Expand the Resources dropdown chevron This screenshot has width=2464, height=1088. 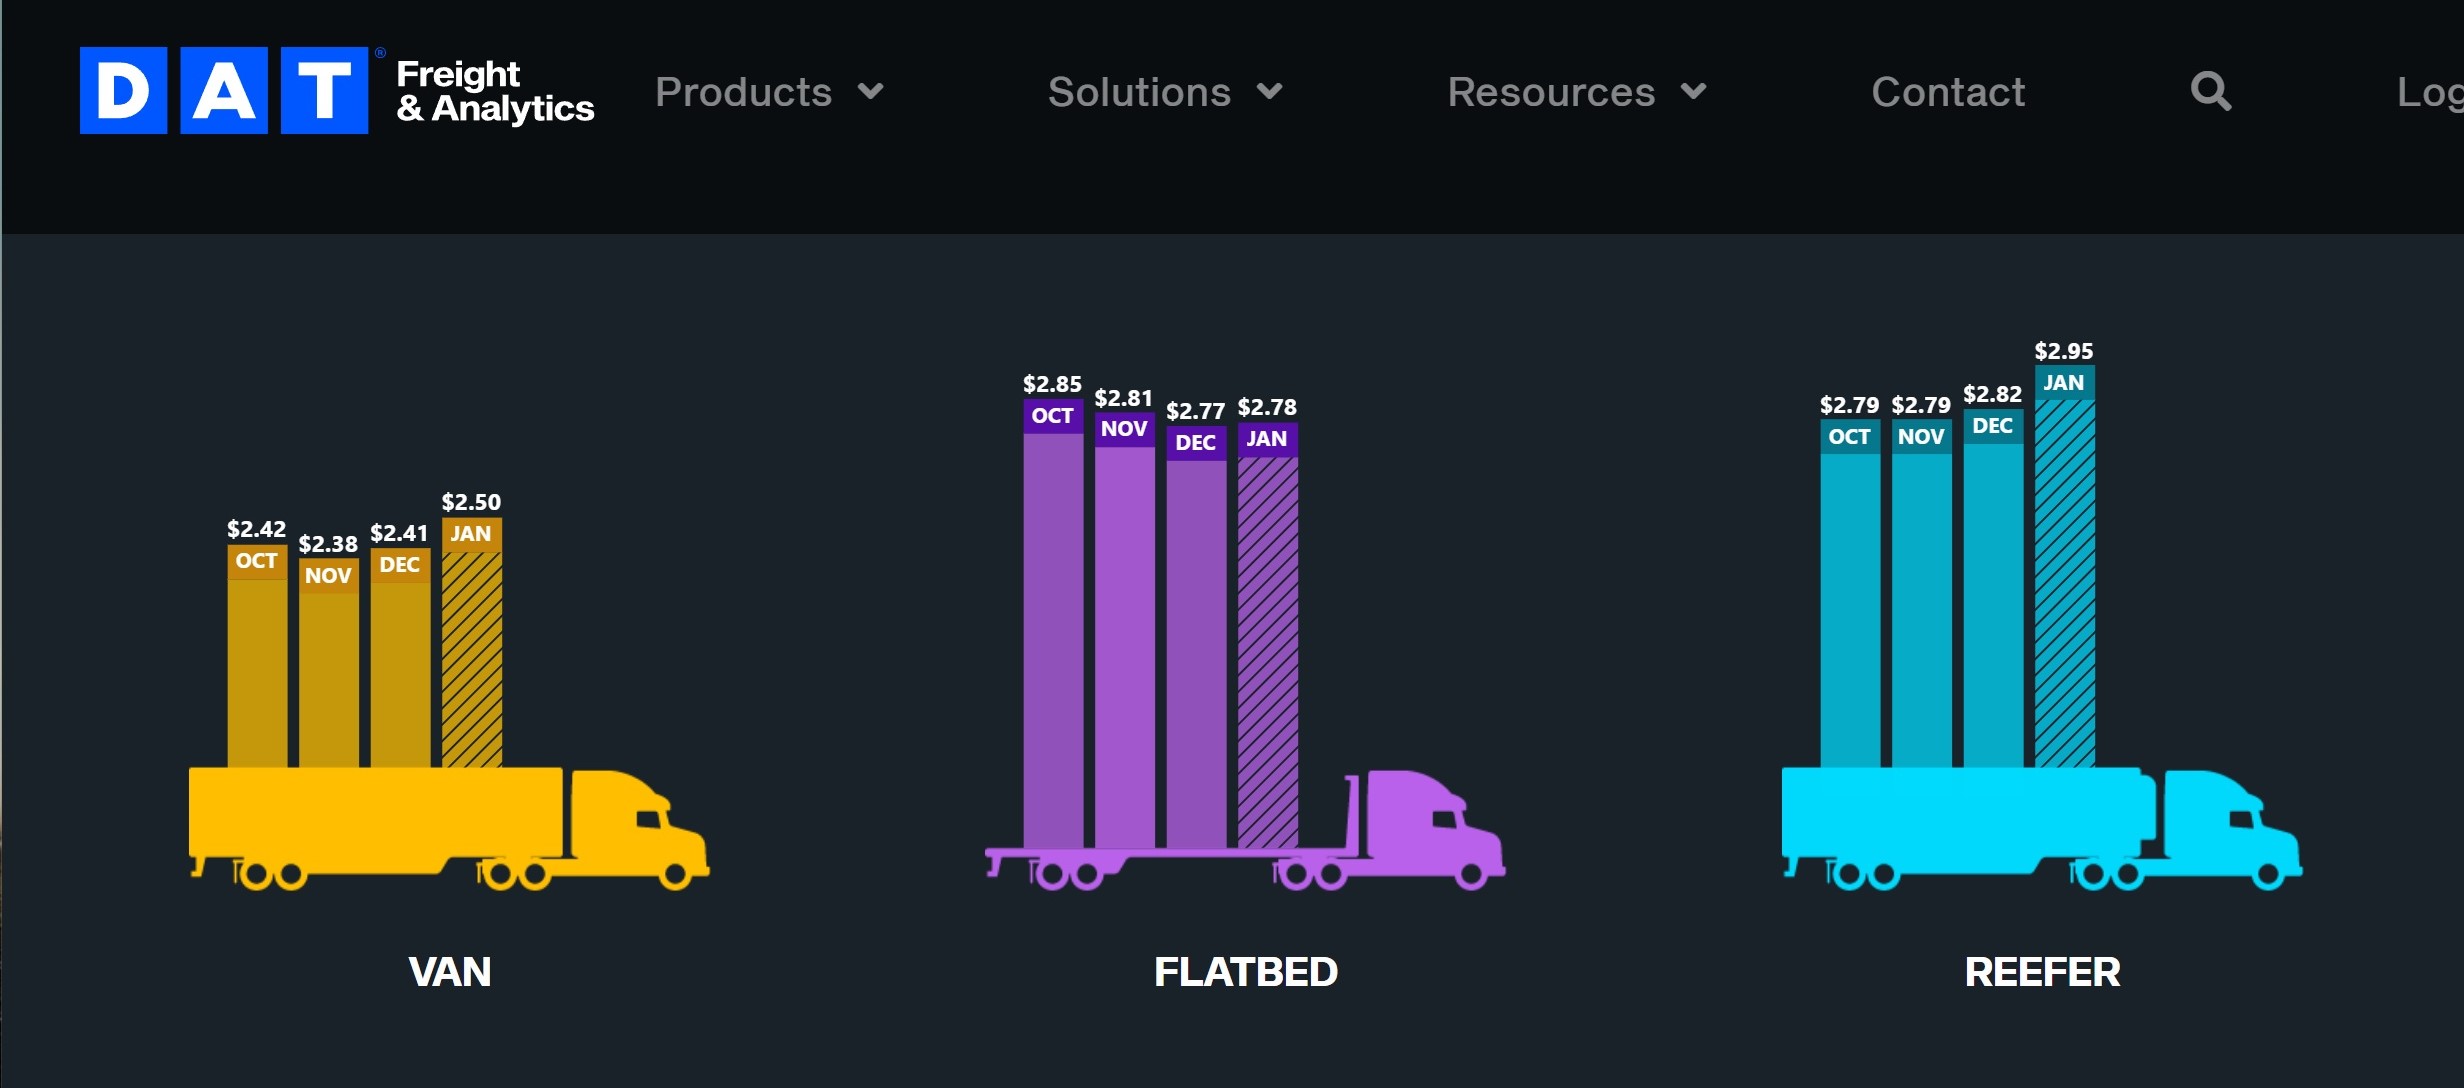(x=1694, y=91)
